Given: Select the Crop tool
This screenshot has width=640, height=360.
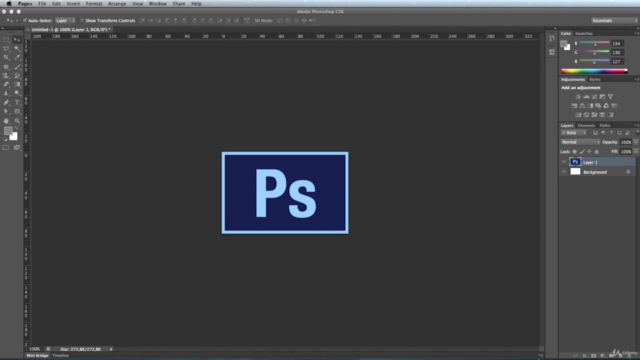Looking at the screenshot, I should pos(6,58).
